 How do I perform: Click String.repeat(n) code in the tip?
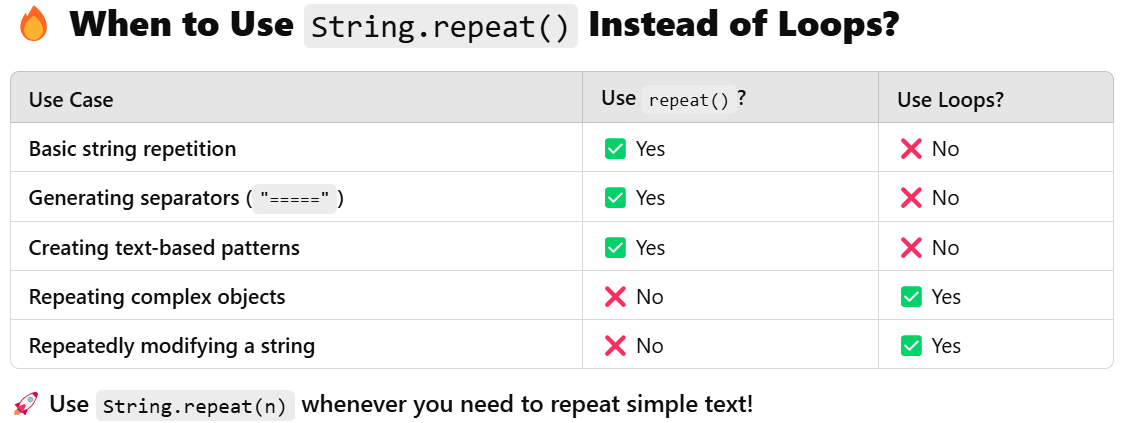pyautogui.click(x=195, y=405)
